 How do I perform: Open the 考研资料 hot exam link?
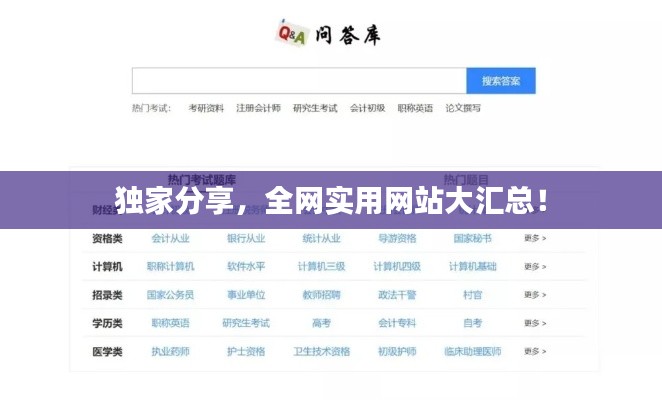(206, 108)
